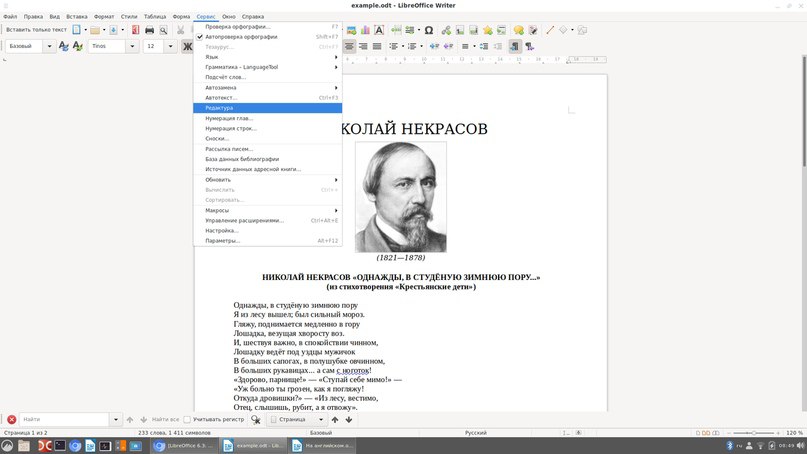Toggle print preview icon
This screenshot has width=807, height=454.
click(x=163, y=30)
